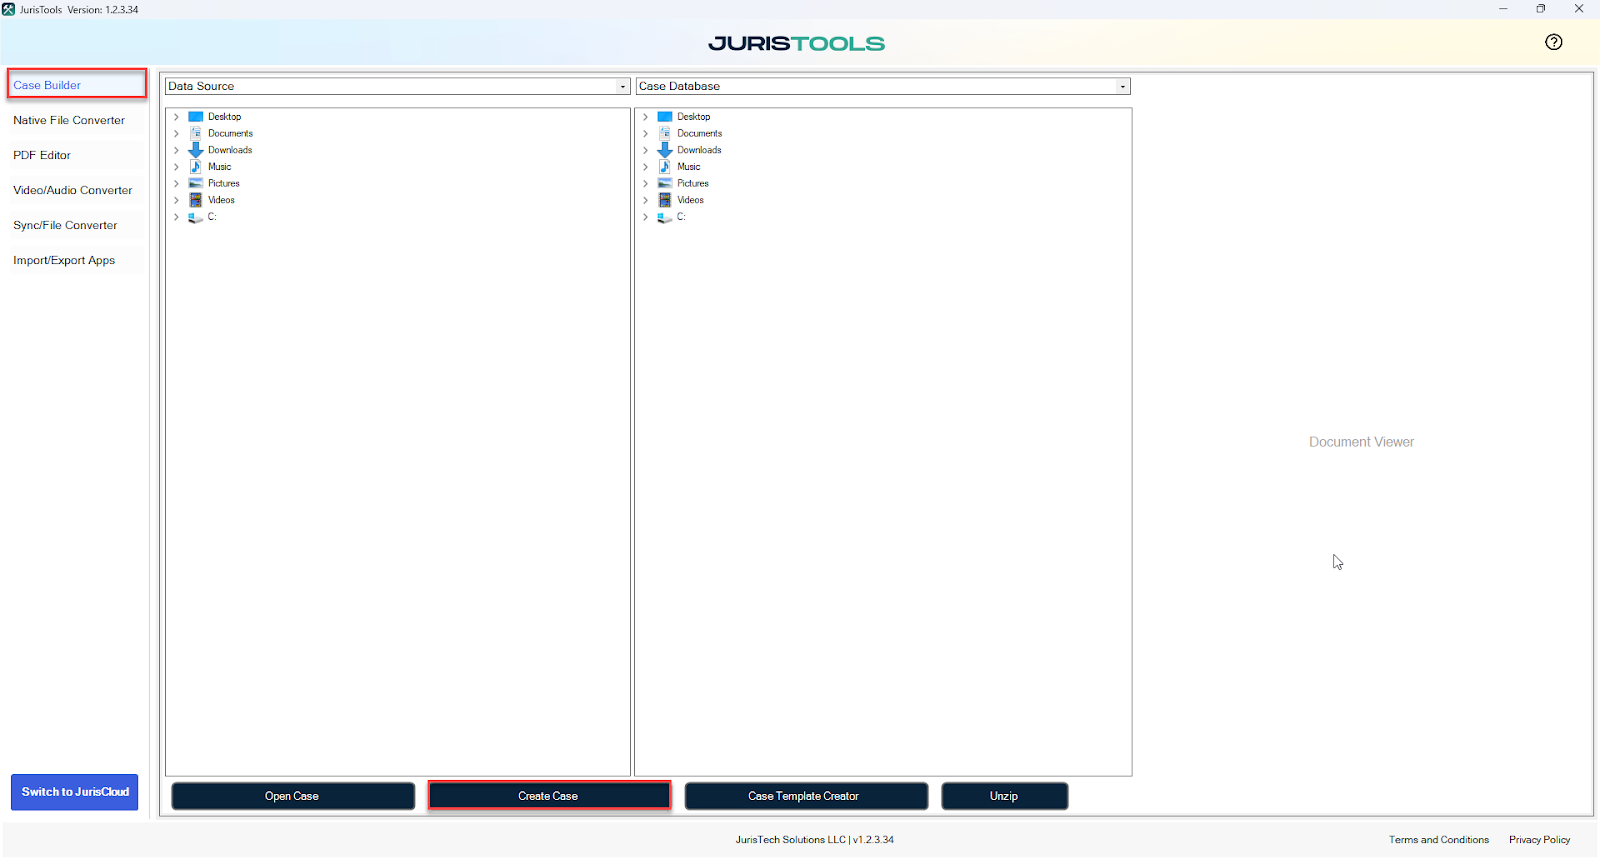Select Downloads arrow icon in Data Source tree
The height and width of the screenshot is (859, 1600).
pyautogui.click(x=196, y=150)
